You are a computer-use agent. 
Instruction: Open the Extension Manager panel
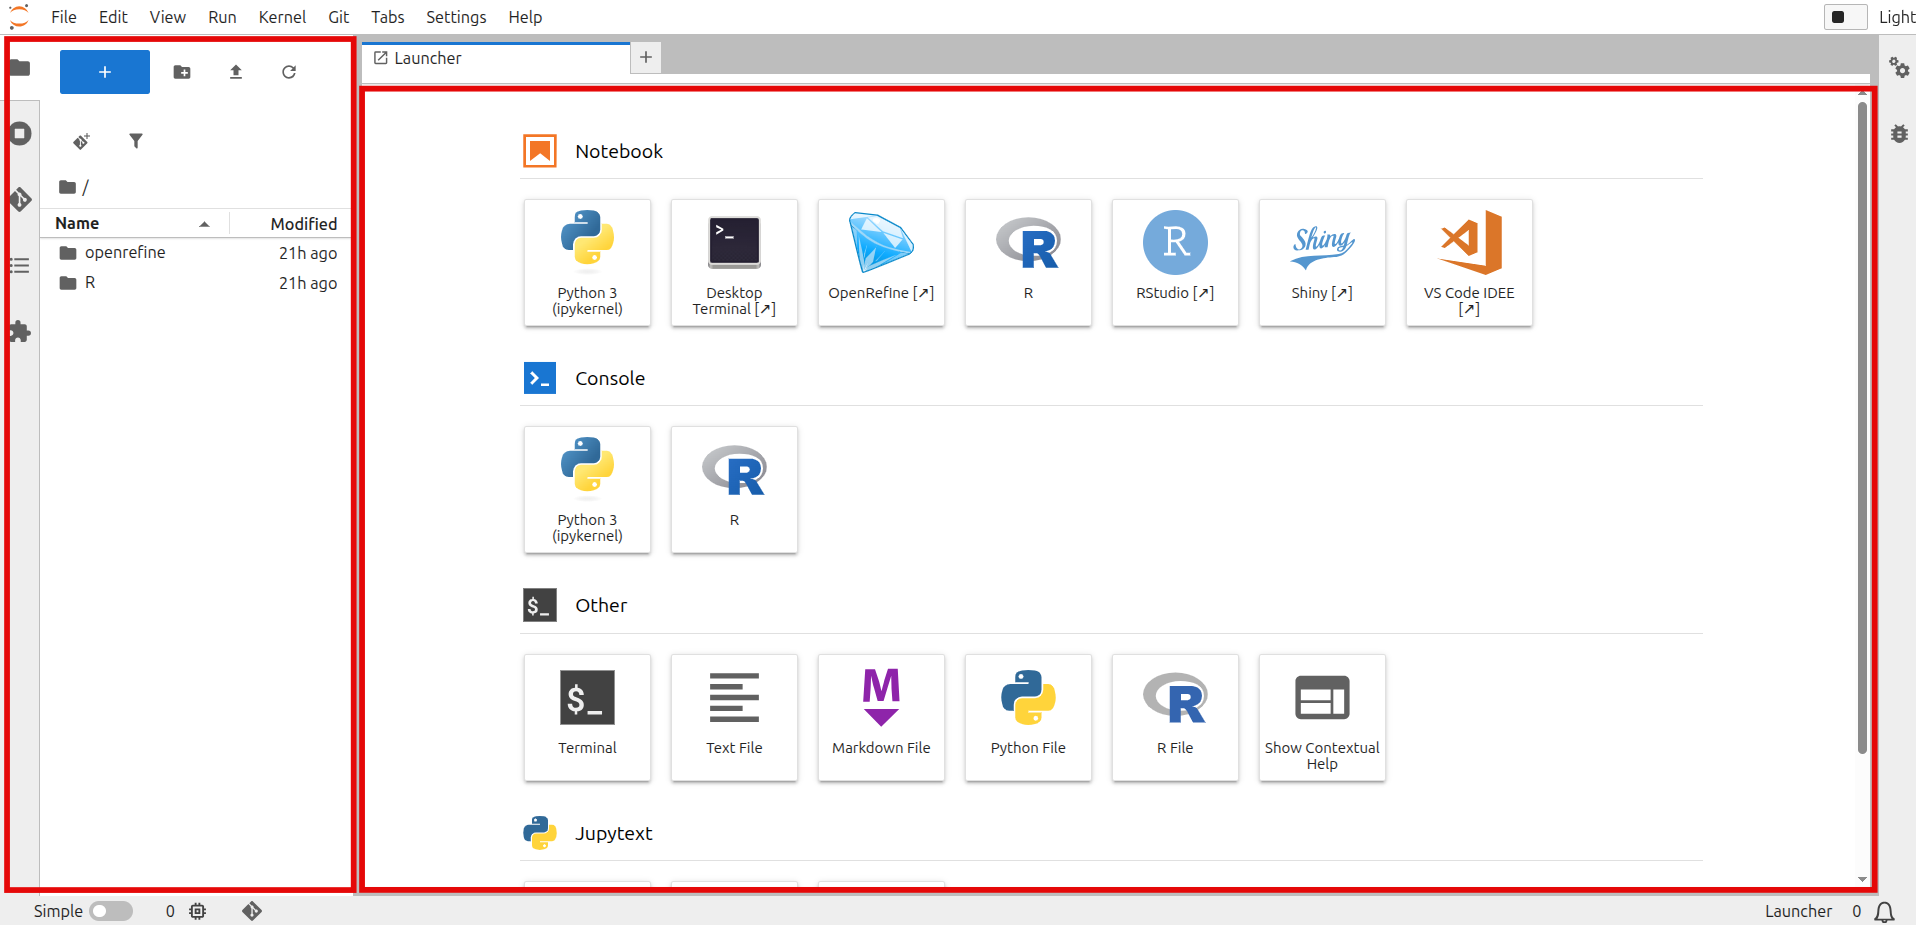[20, 332]
